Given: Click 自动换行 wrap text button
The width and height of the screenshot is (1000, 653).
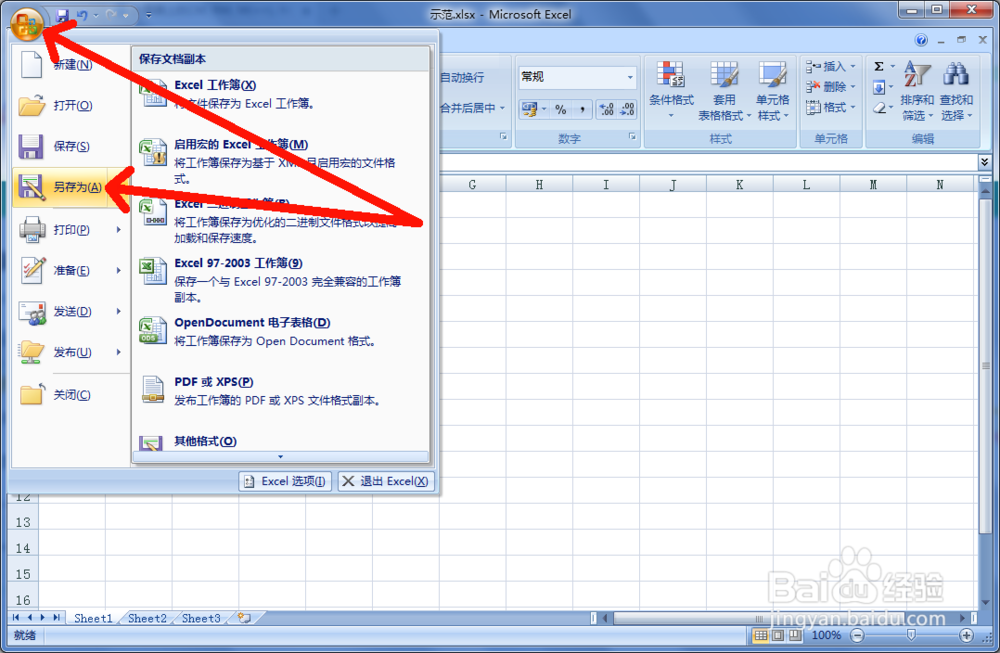Looking at the screenshot, I should (x=462, y=77).
